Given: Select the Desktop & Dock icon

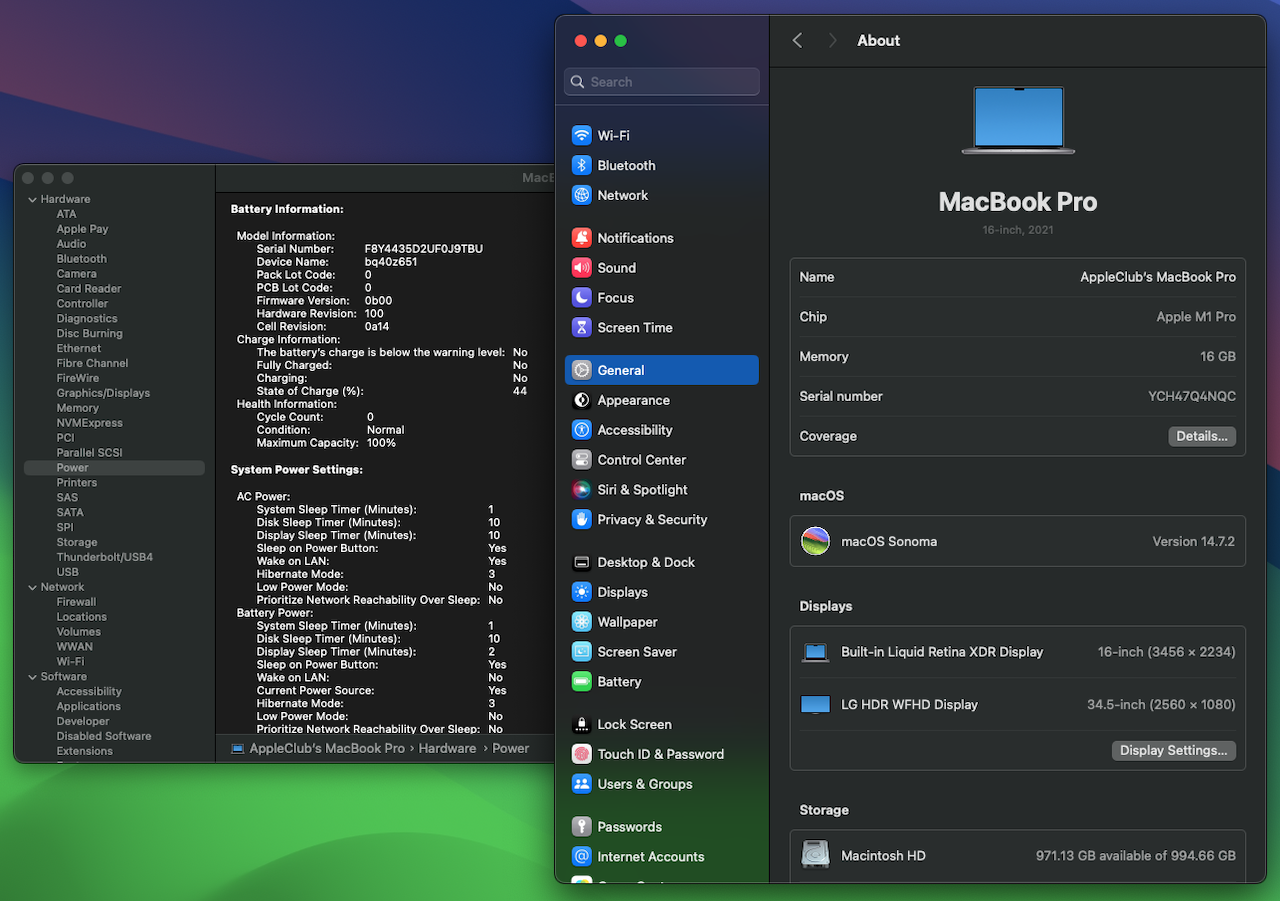Looking at the screenshot, I should click(581, 562).
